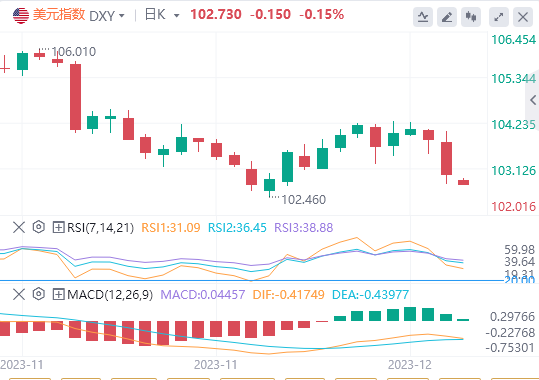This screenshot has width=539, height=380.
Task: Click the tallest green MACD histogram bar
Action: pyautogui.click(x=410, y=314)
